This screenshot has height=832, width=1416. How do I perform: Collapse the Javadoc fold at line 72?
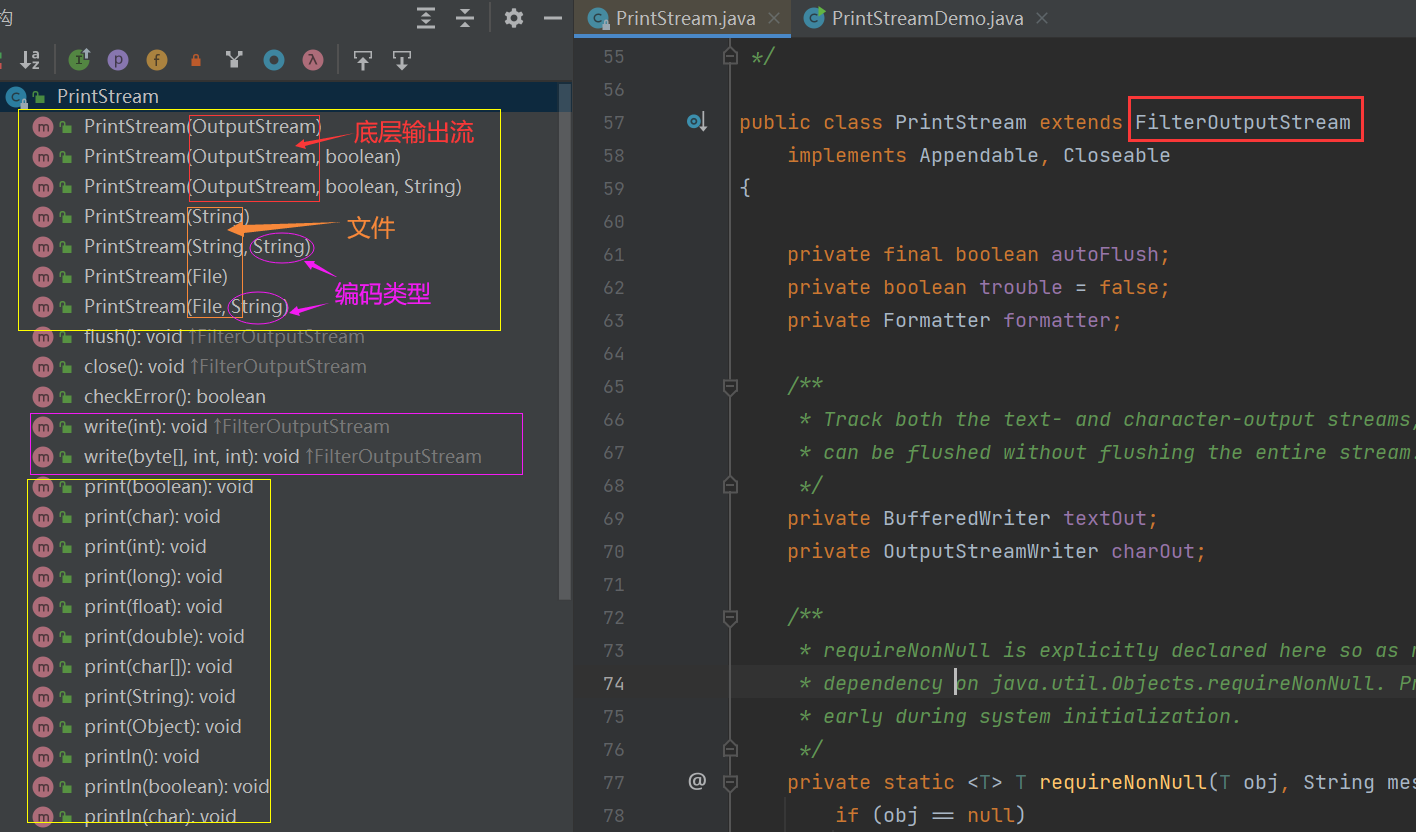click(730, 617)
